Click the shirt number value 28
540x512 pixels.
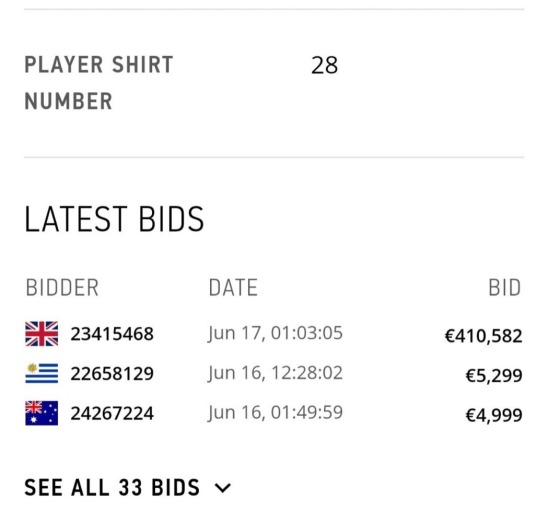click(324, 65)
